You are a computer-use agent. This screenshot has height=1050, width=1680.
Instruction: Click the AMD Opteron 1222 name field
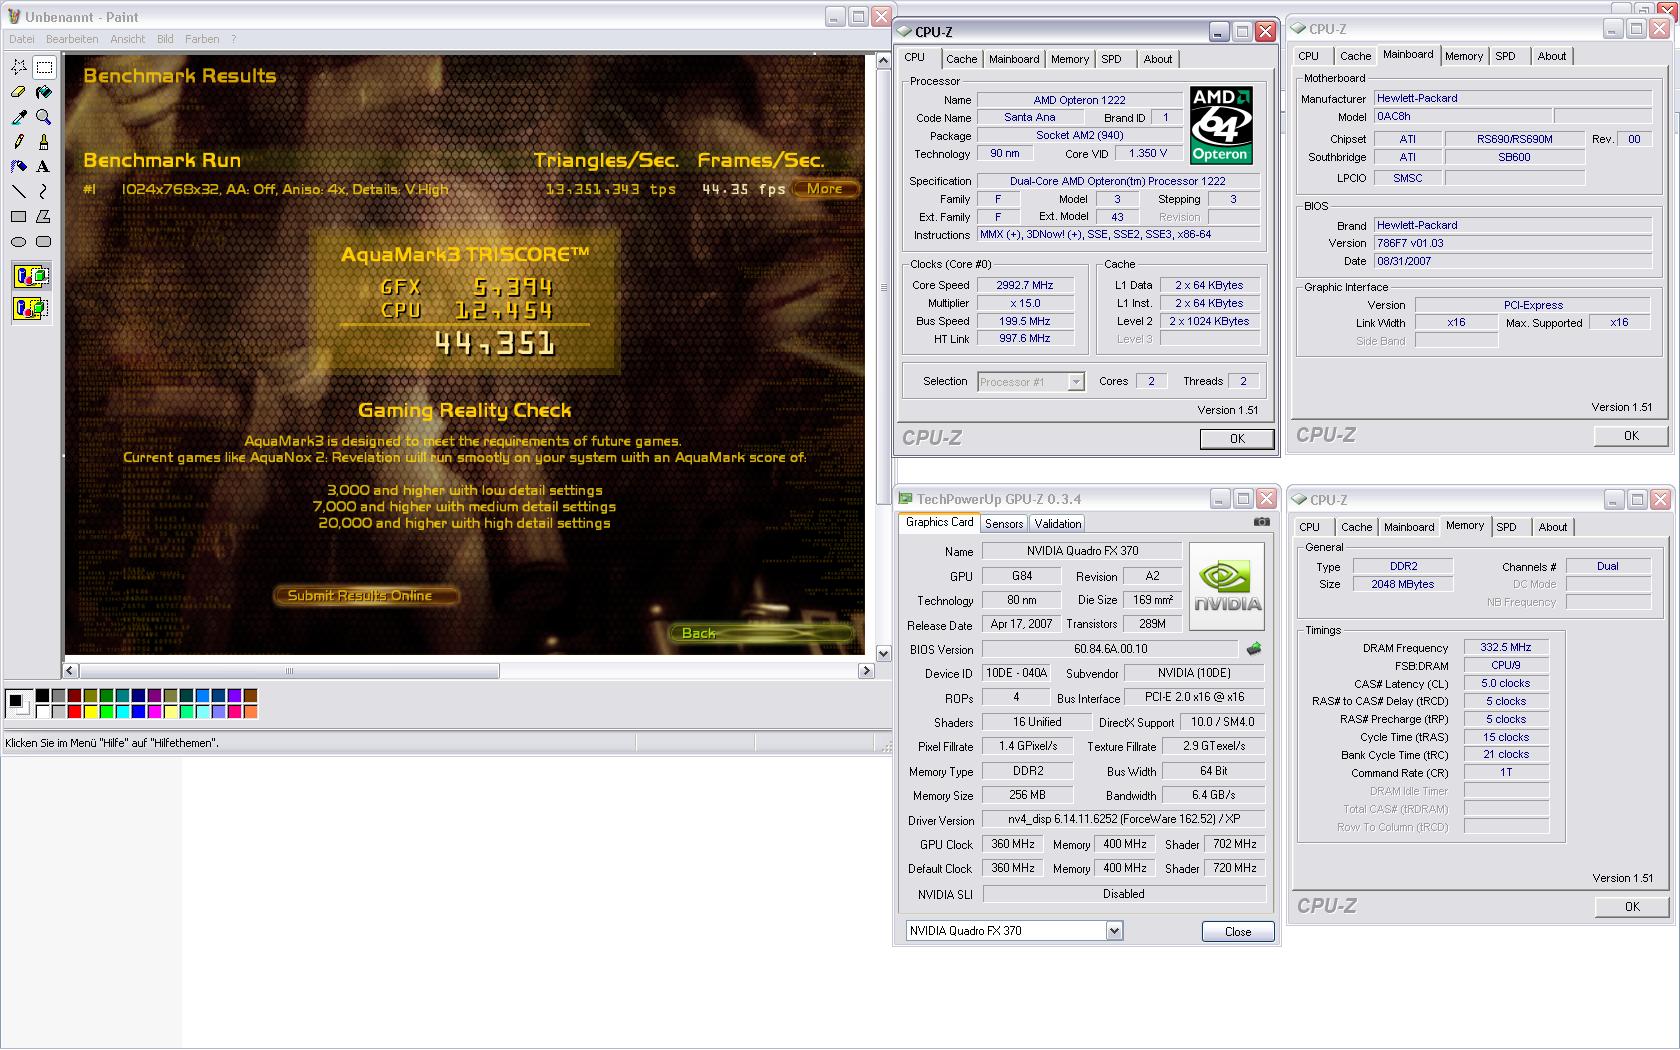1079,100
